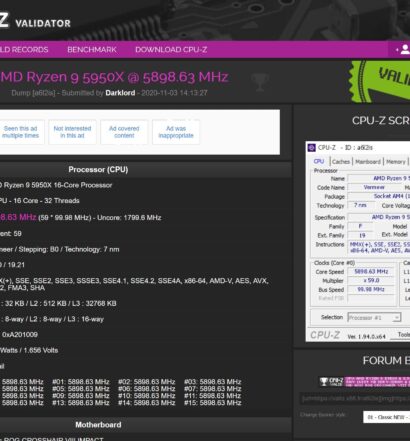The height and width of the screenshot is (441, 410).
Task: Click the trophy icon beside the title
Action: [x=259, y=82]
